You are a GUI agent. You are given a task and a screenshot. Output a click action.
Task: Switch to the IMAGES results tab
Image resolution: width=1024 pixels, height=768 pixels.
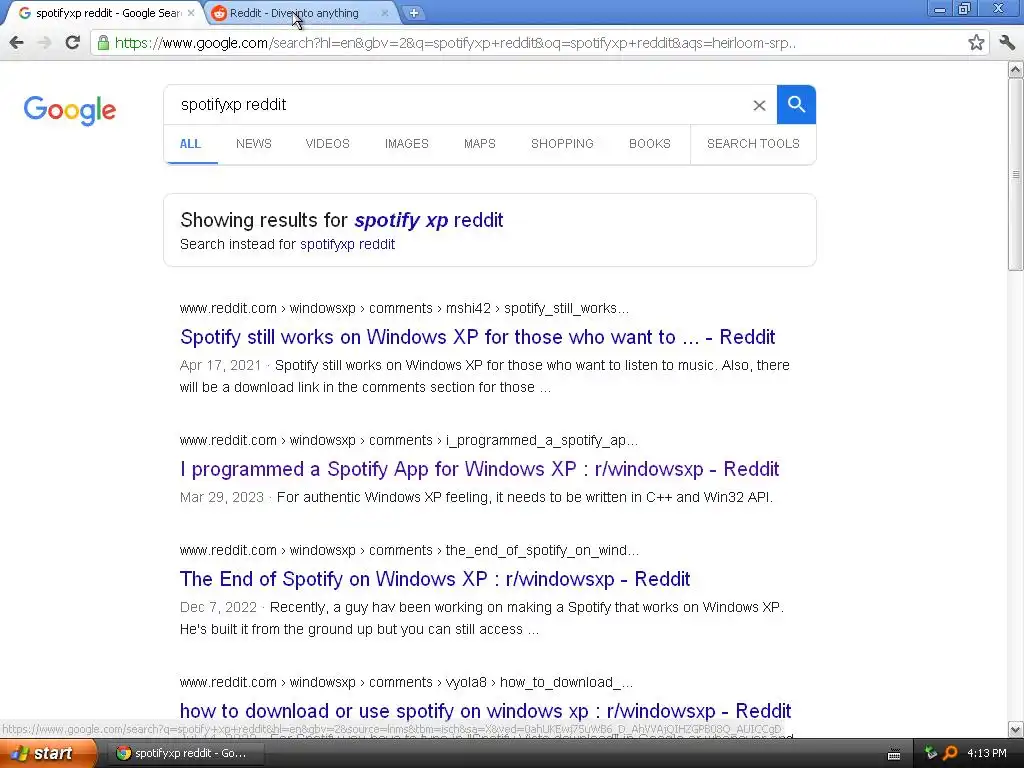[x=406, y=144]
